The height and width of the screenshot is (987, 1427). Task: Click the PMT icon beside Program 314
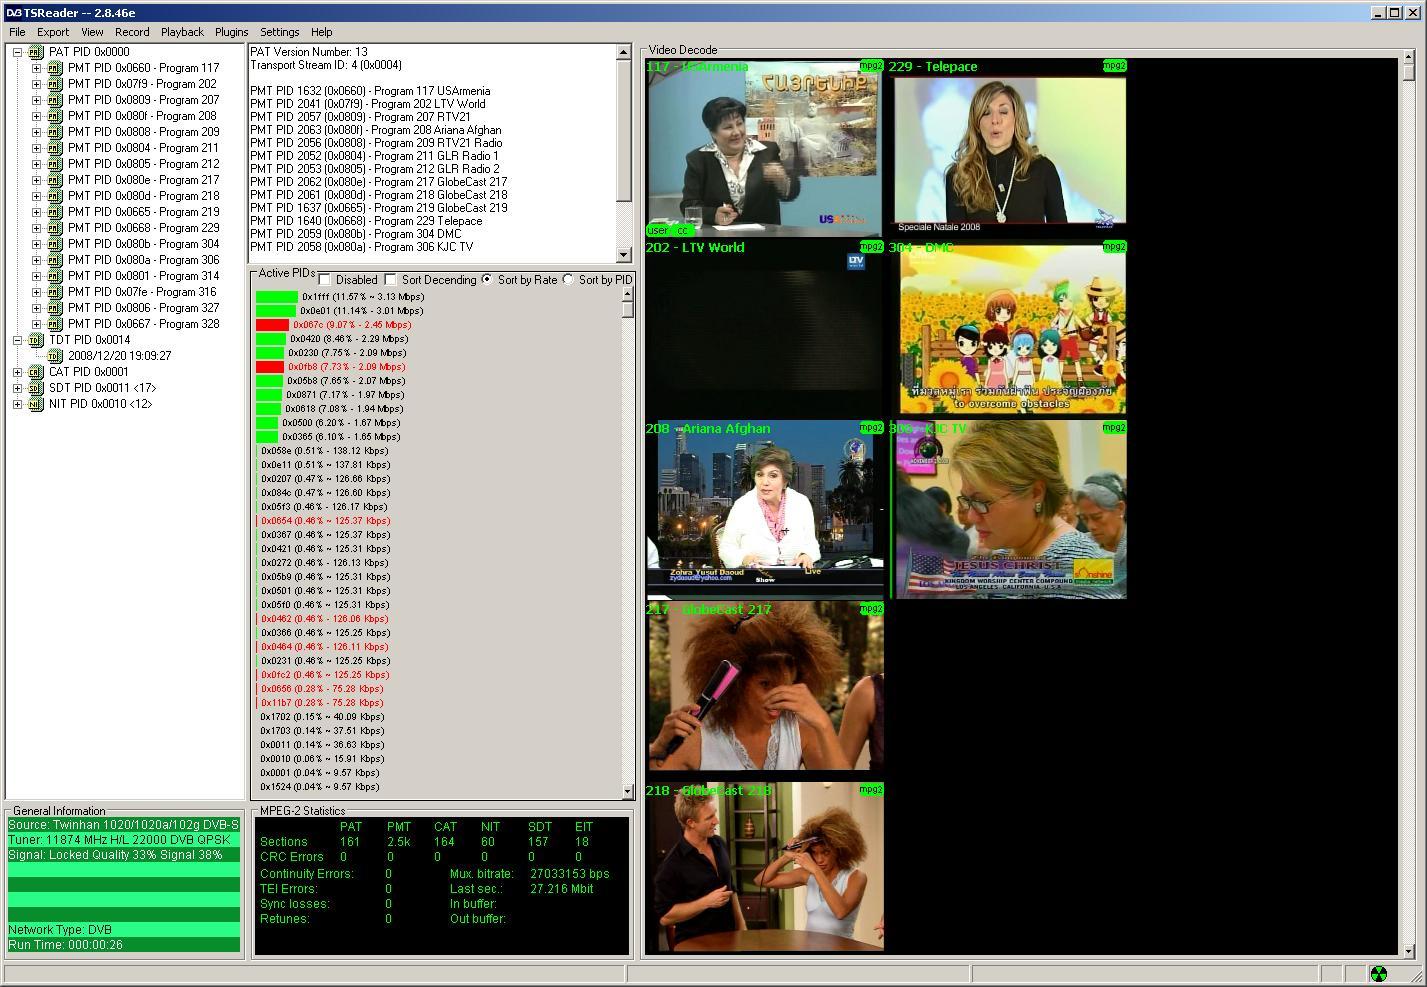(55, 276)
